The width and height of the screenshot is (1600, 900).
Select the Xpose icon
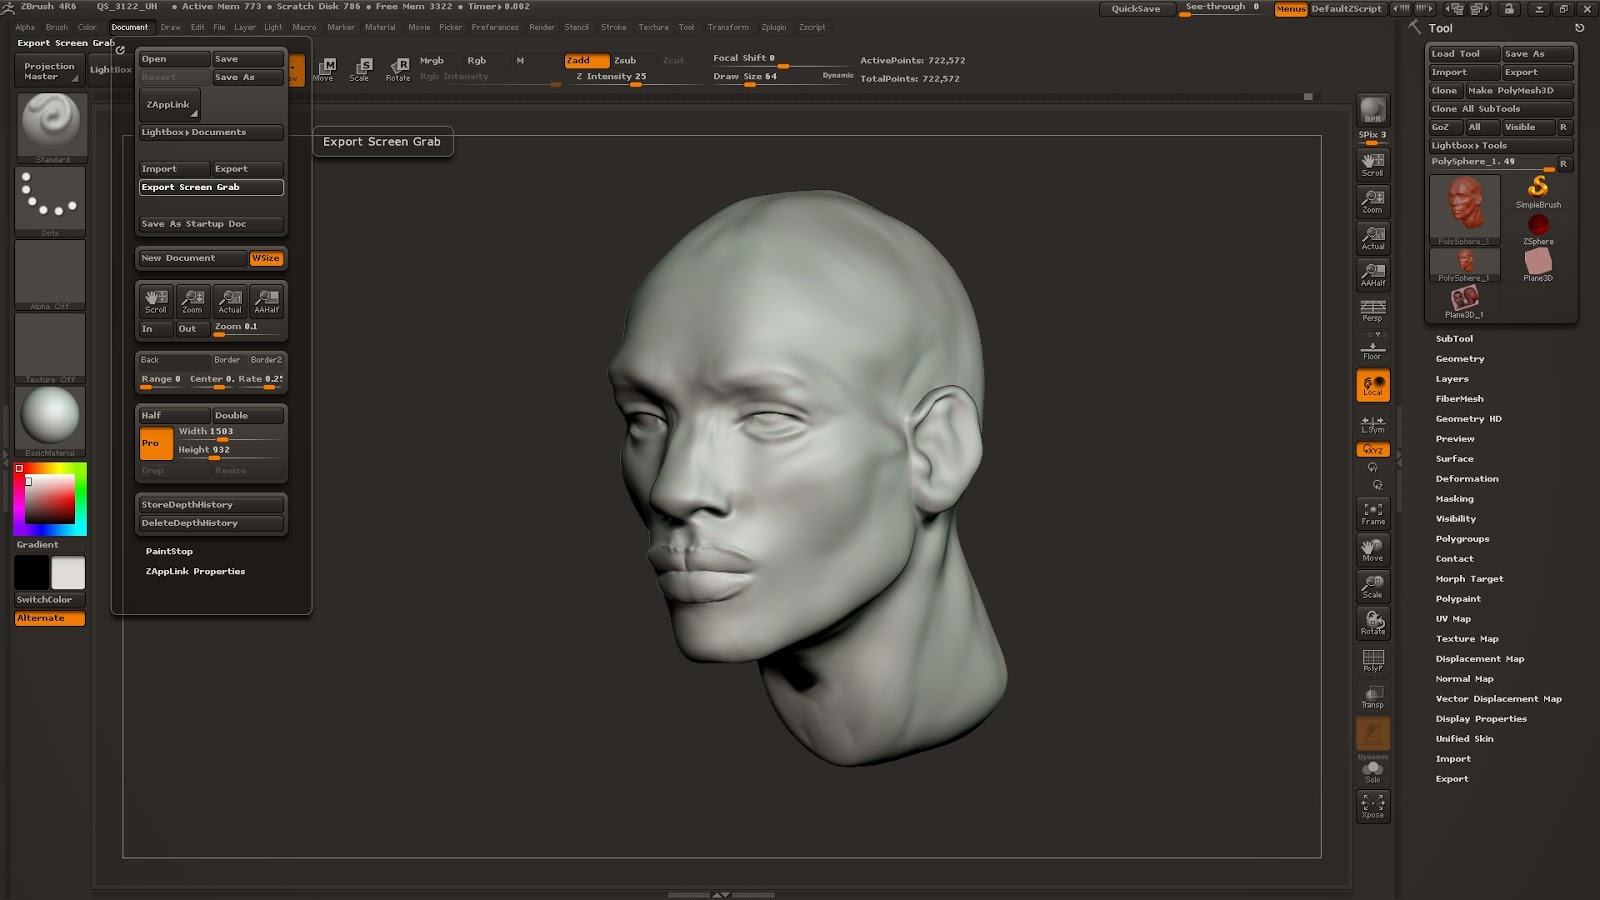coord(1373,806)
